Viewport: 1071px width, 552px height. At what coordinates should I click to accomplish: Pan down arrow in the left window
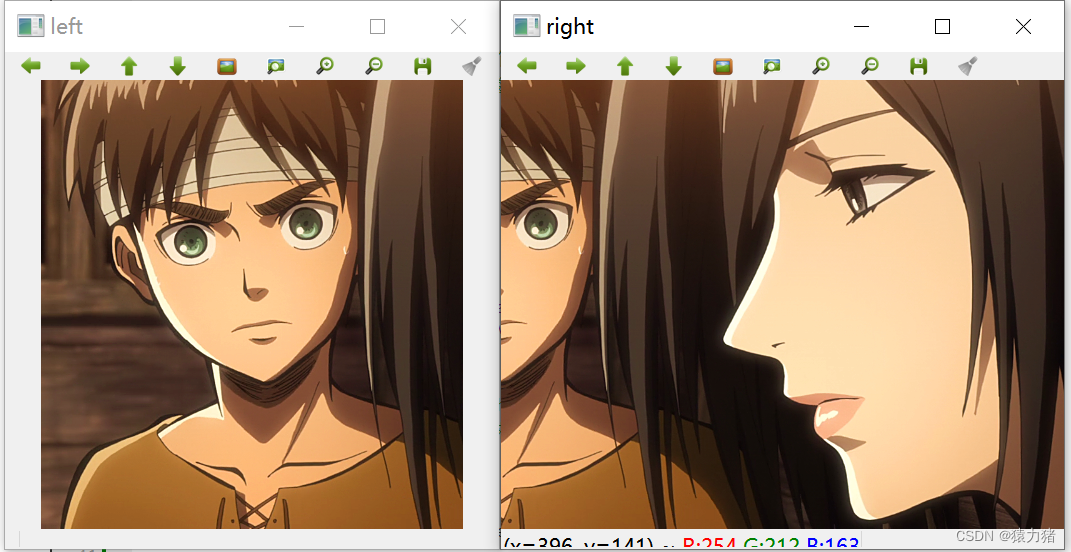[178, 66]
